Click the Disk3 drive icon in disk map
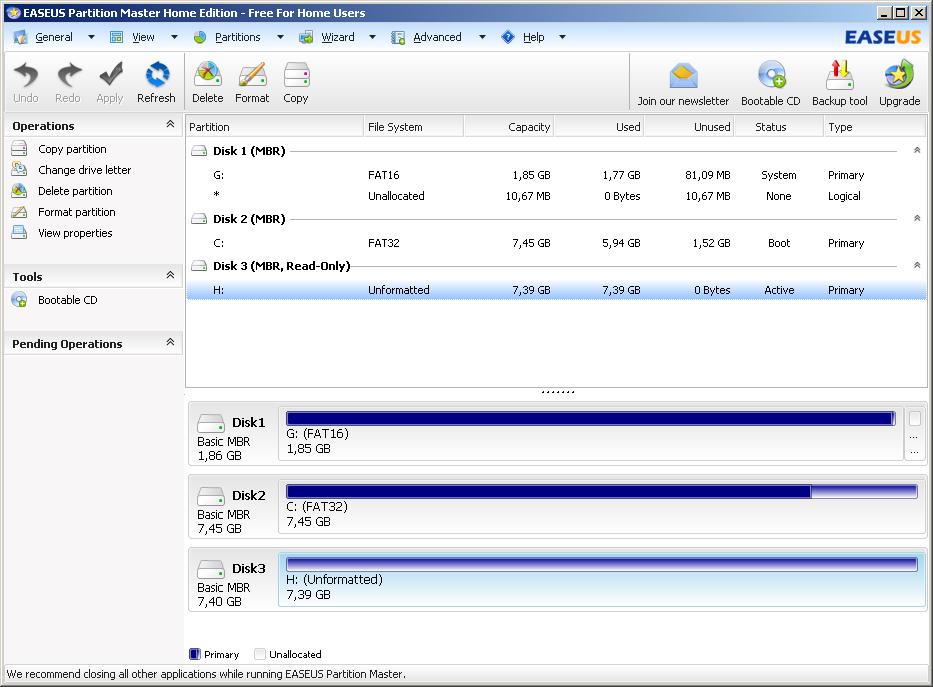Image resolution: width=933 pixels, height=687 pixels. [x=211, y=569]
